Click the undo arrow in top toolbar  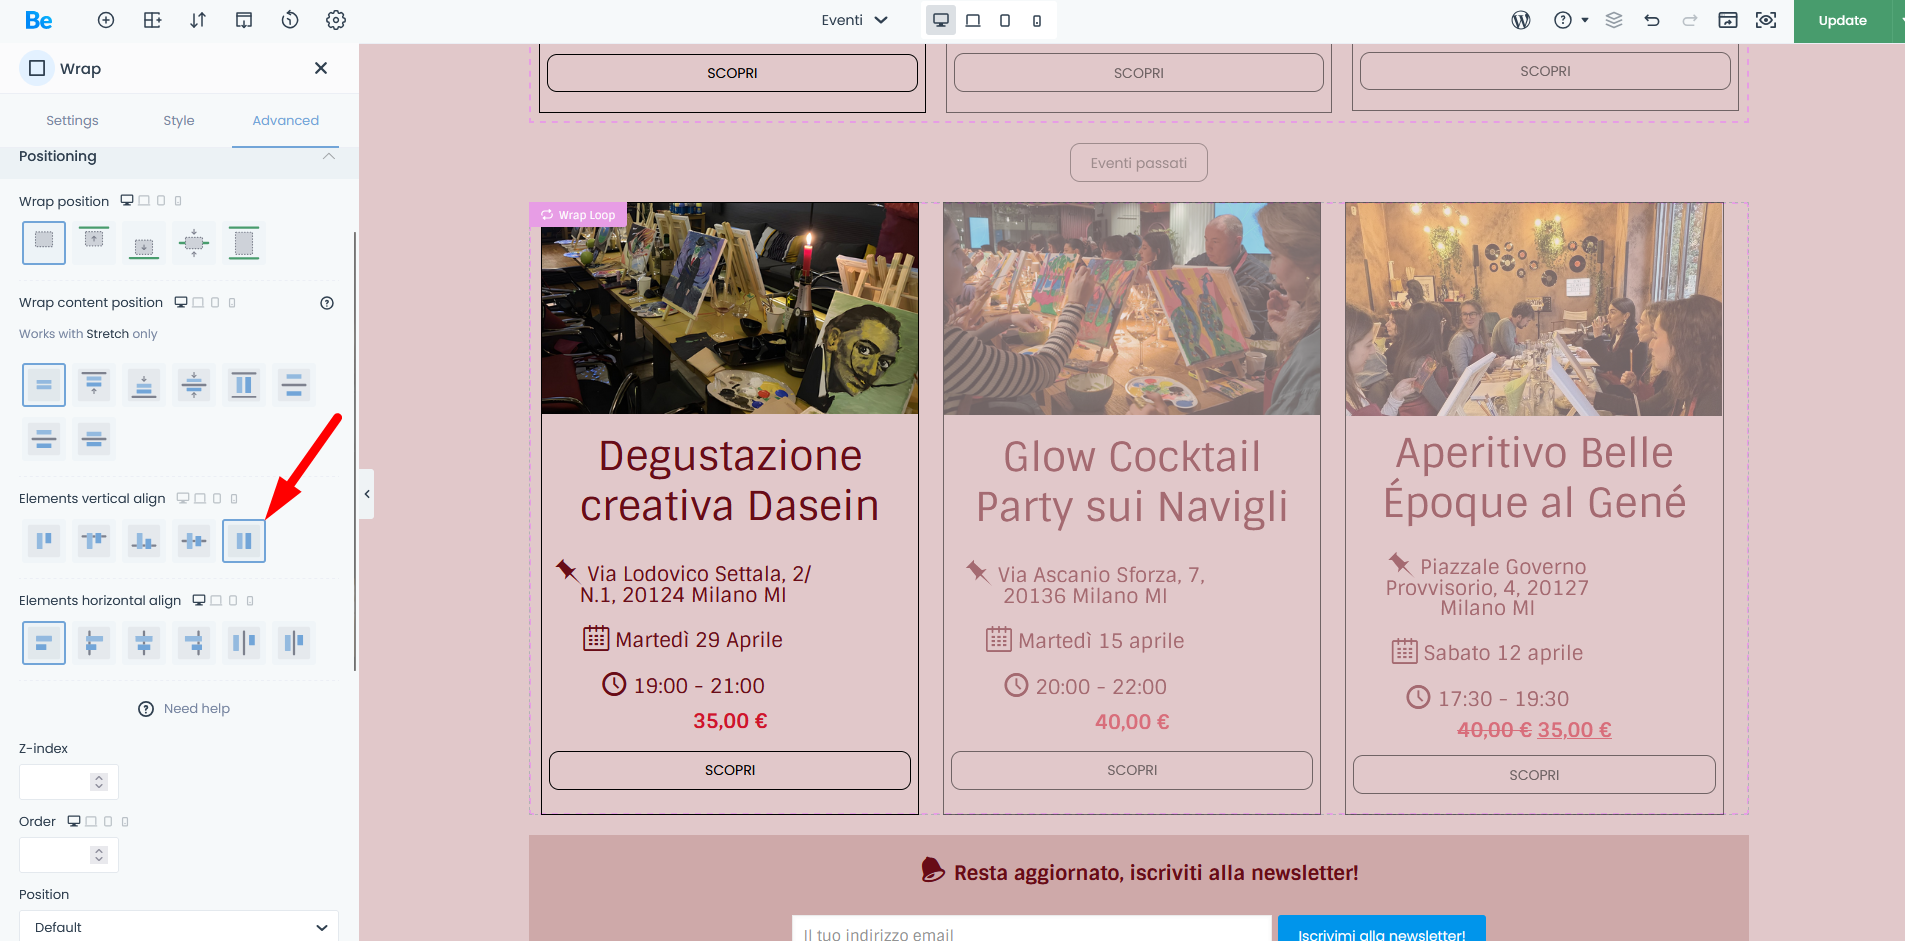[x=1652, y=20]
